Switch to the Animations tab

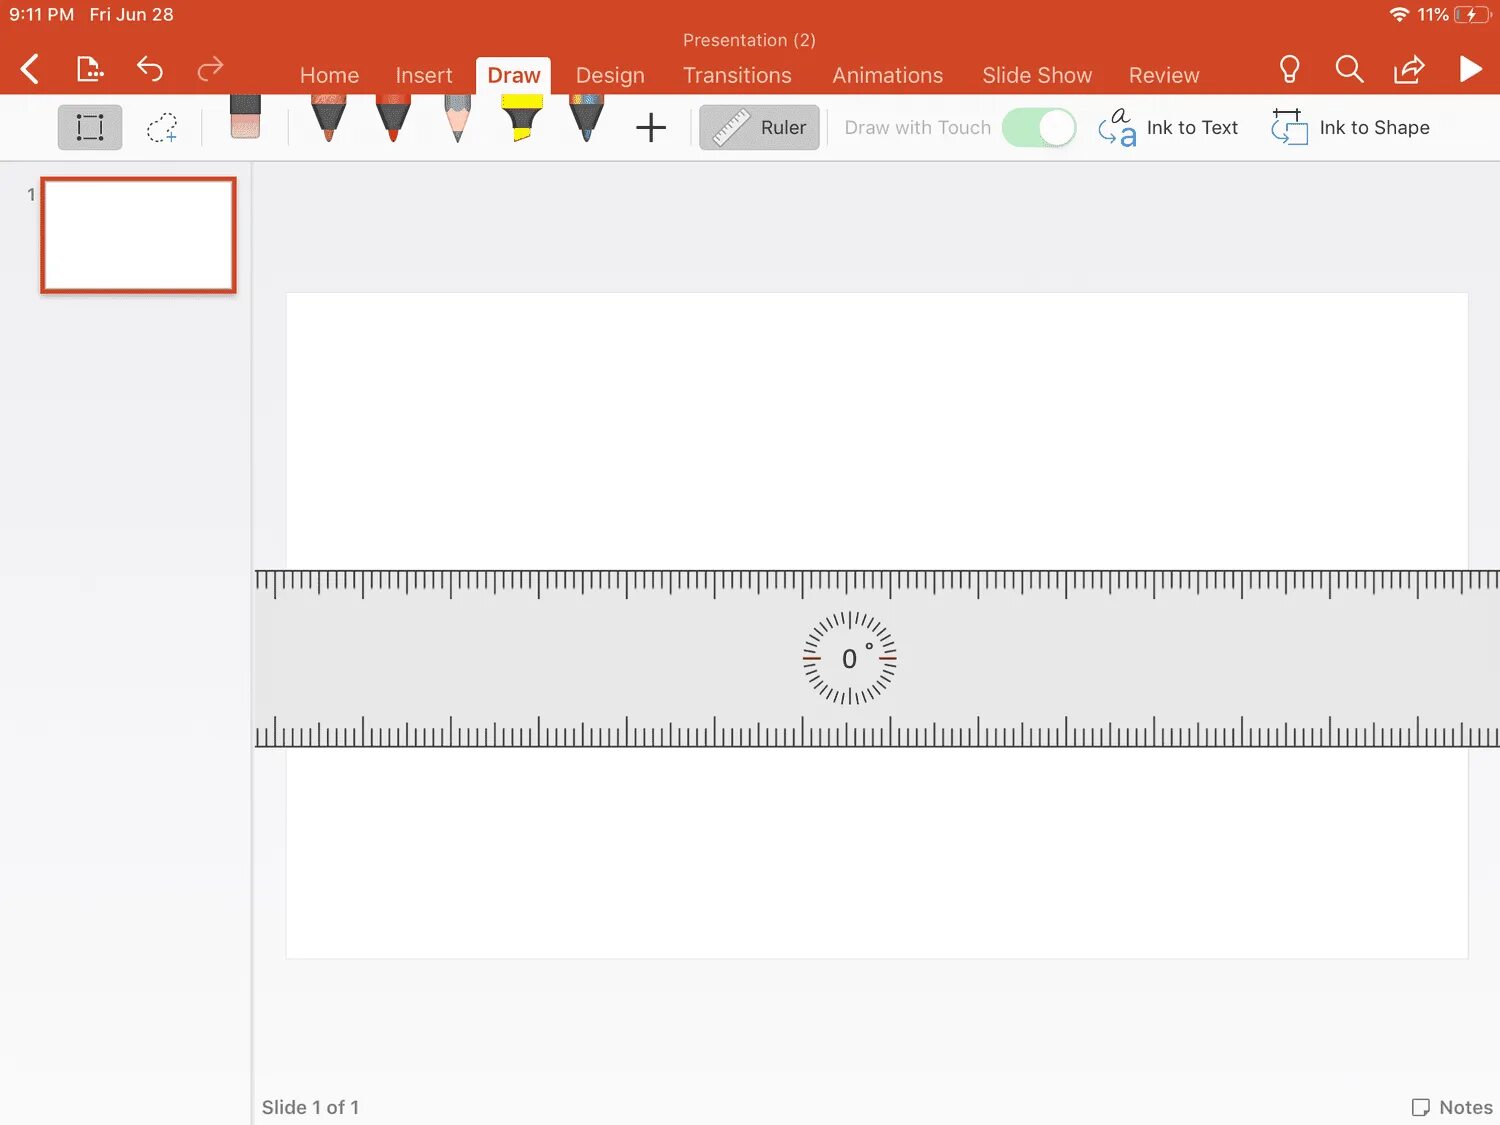tap(888, 76)
